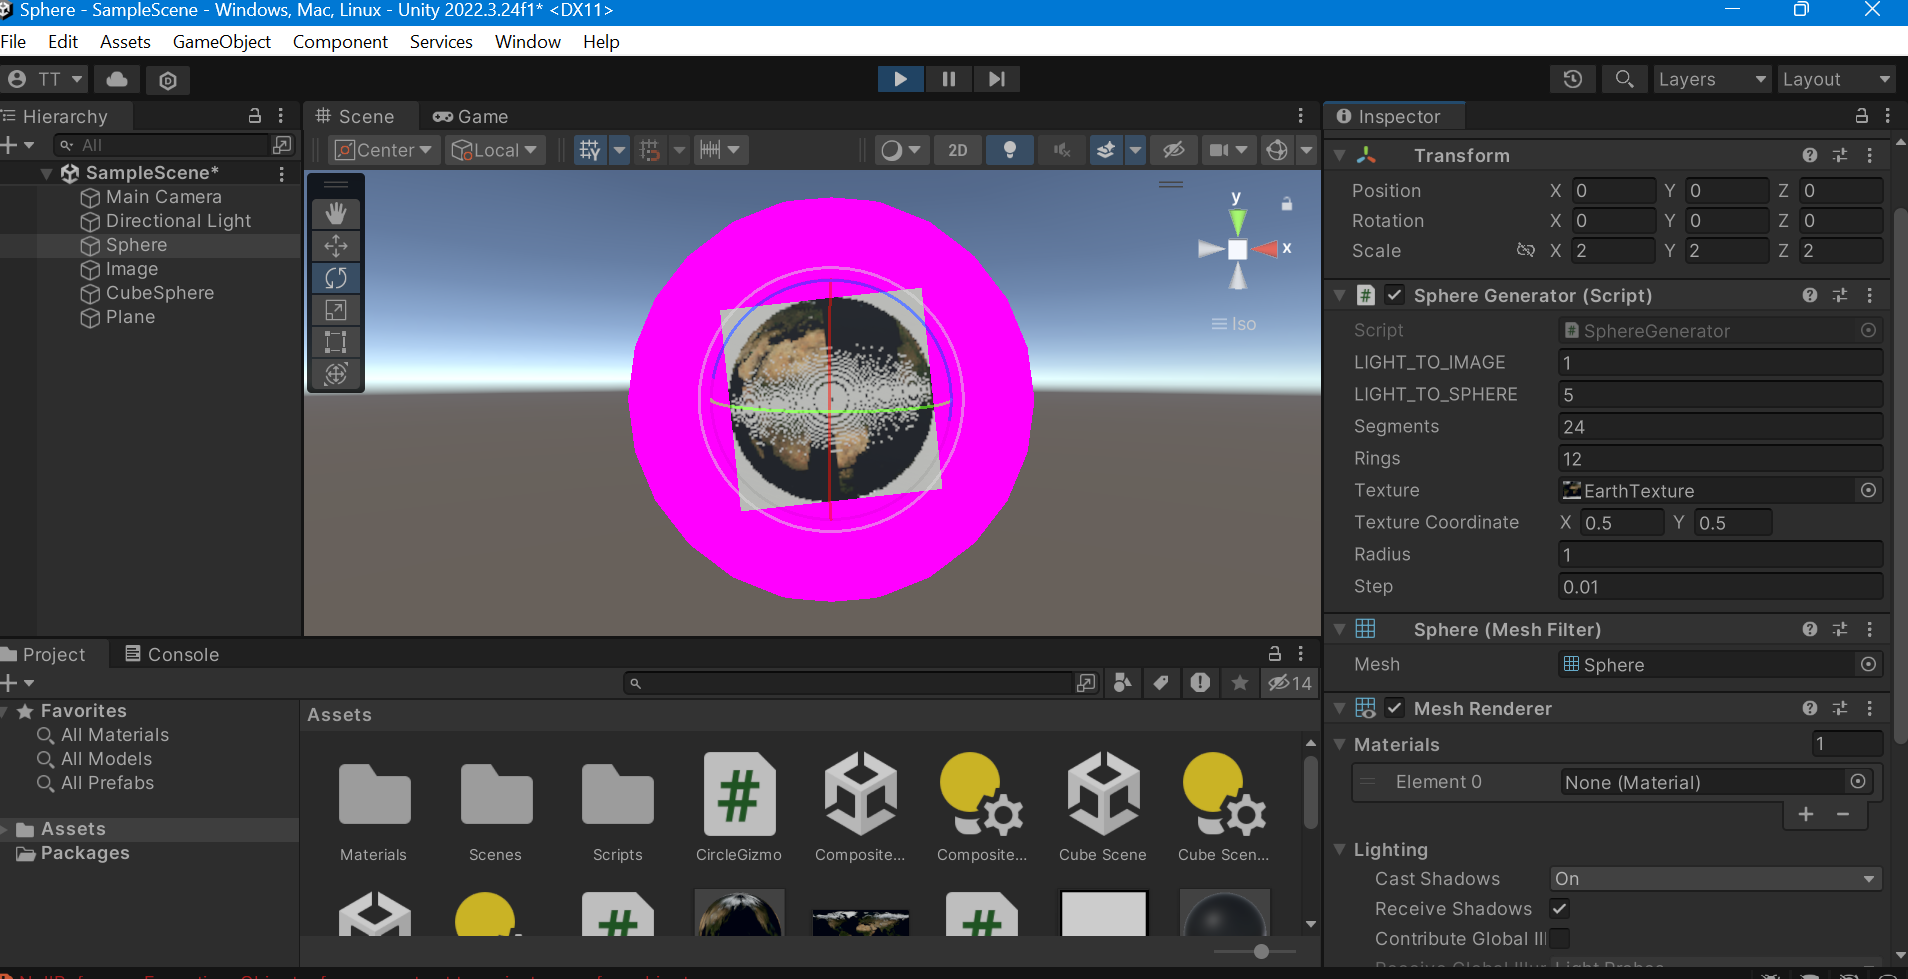Click the Pause button

(x=949, y=79)
